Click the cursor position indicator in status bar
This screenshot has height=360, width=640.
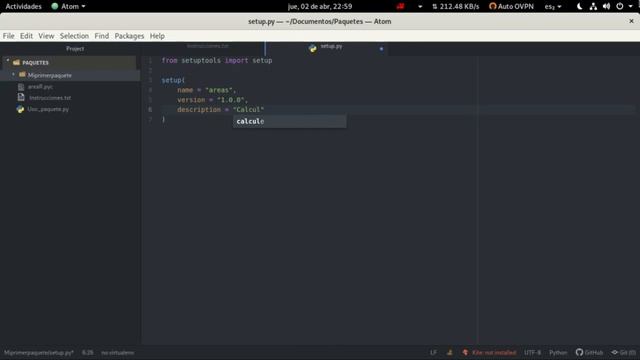(87, 353)
